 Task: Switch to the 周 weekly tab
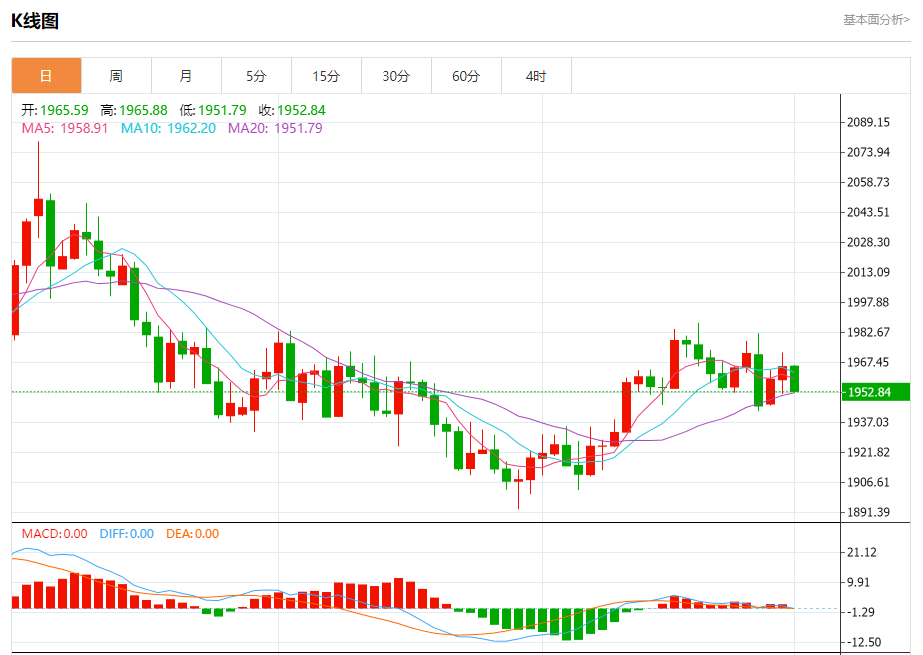[116, 76]
